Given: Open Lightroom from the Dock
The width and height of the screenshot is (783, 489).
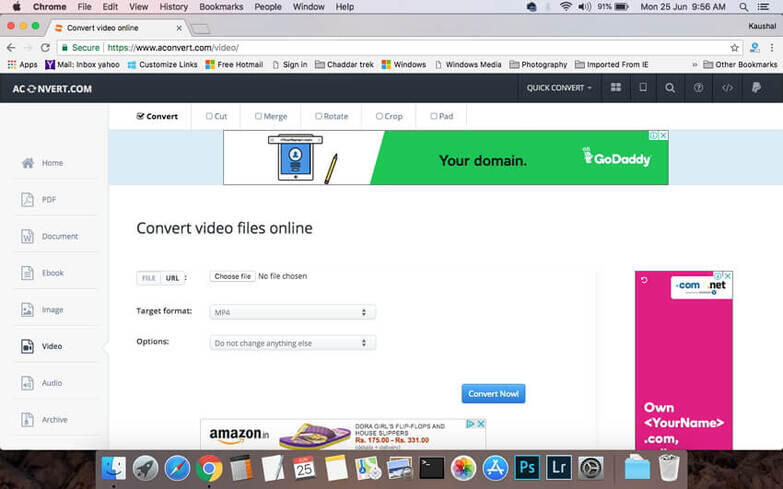Looking at the screenshot, I should tap(559, 468).
